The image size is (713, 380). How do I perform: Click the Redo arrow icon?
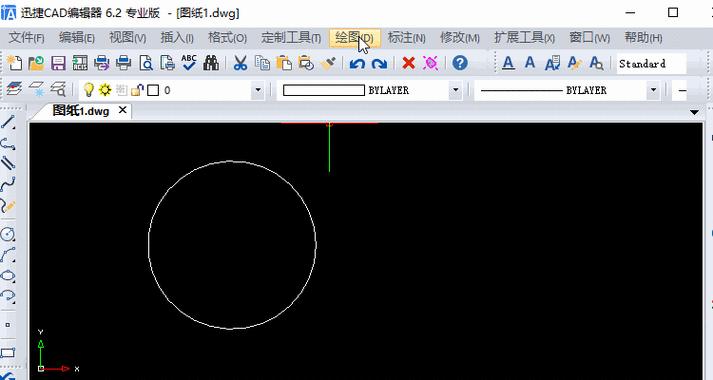(379, 63)
